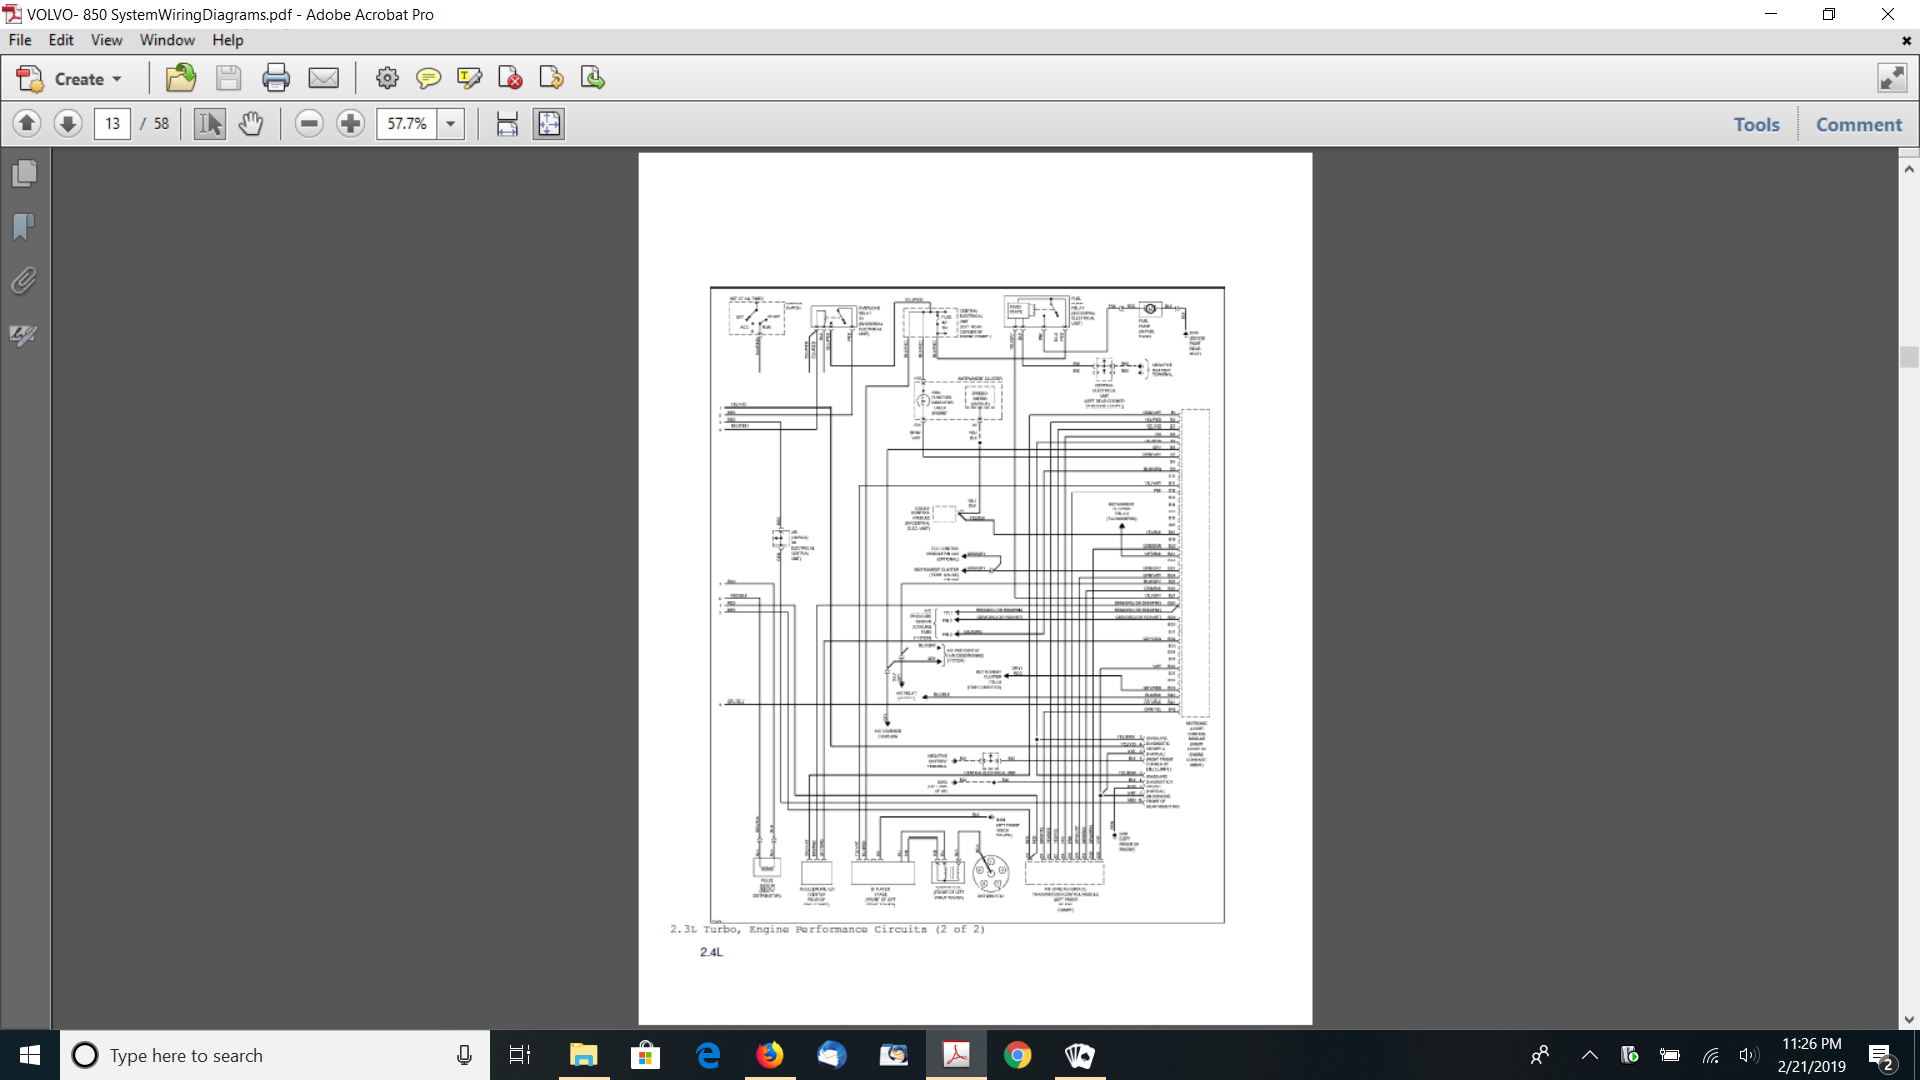Image resolution: width=1920 pixels, height=1080 pixels.
Task: Open the zoom percentage dropdown arrow
Action: [451, 124]
